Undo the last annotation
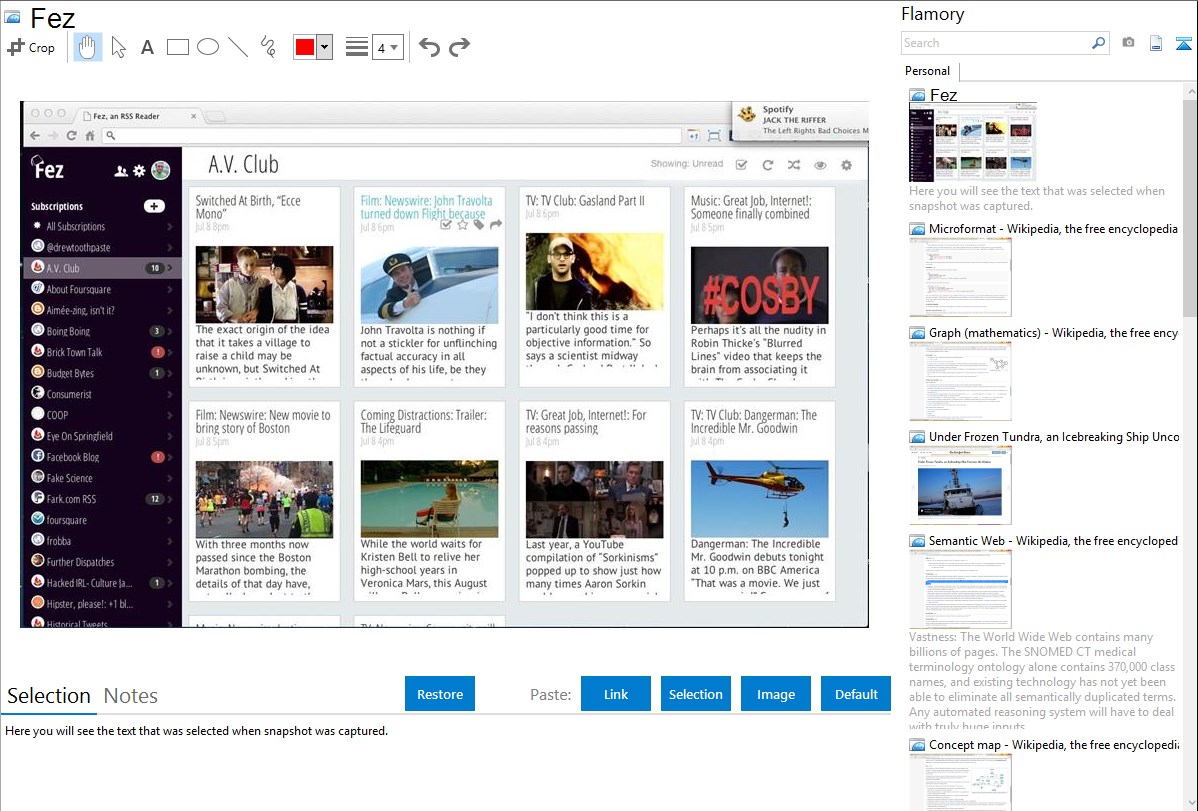This screenshot has width=1198, height=811. click(x=429, y=47)
